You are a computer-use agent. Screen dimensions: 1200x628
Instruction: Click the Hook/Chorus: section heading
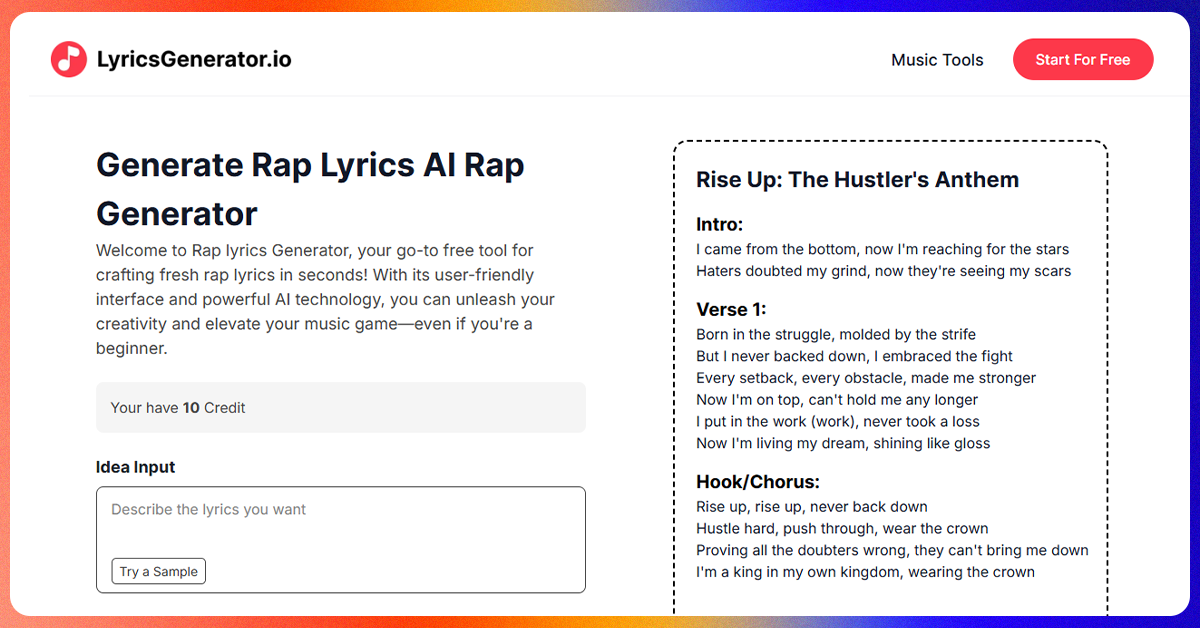[758, 482]
